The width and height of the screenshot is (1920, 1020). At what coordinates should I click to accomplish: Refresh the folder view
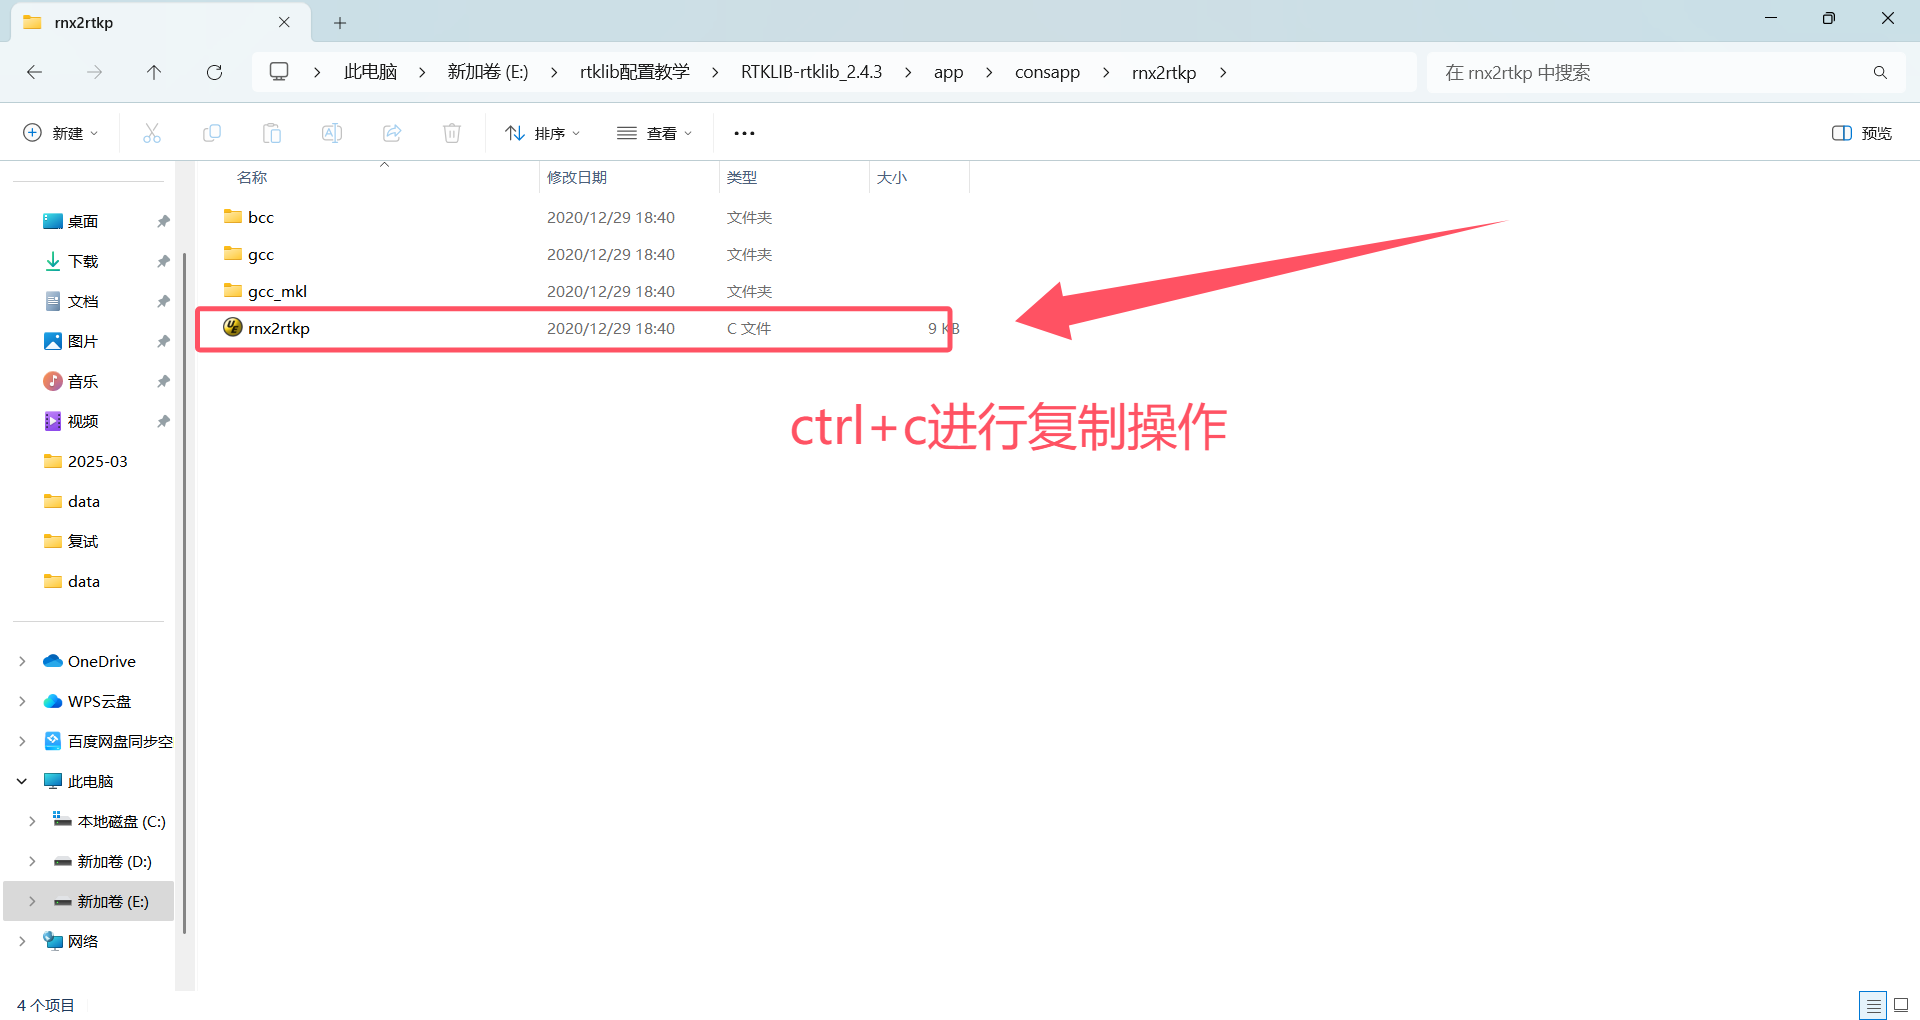pyautogui.click(x=214, y=72)
